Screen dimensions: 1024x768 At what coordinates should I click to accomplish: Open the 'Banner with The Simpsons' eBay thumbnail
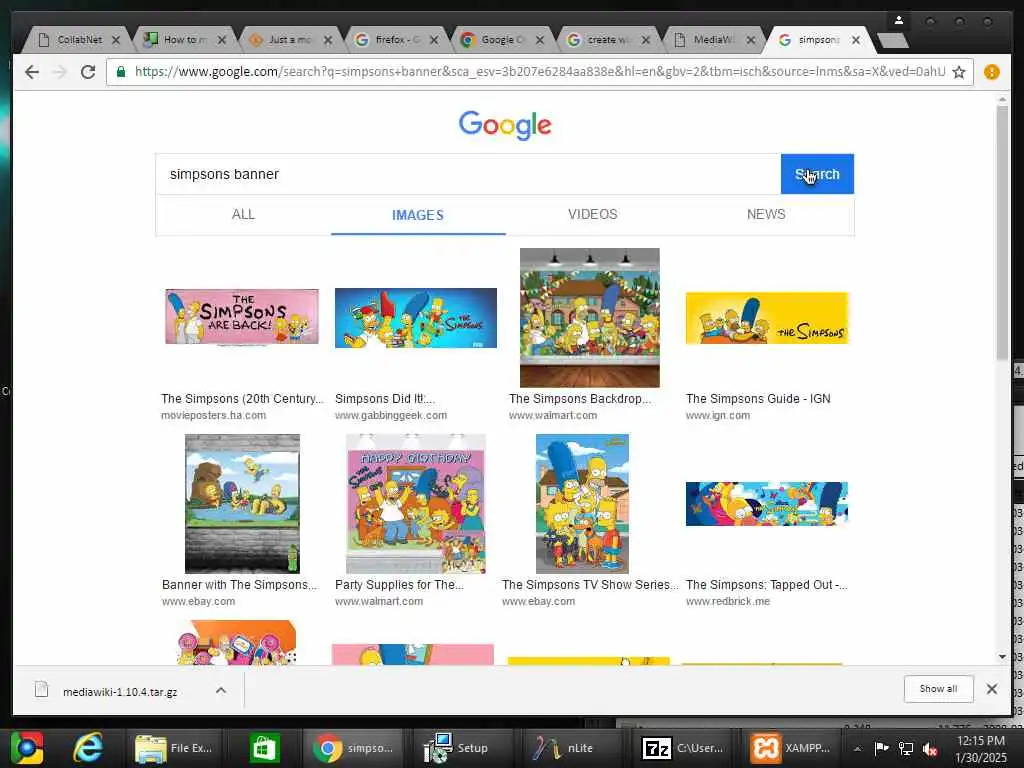[x=242, y=504]
